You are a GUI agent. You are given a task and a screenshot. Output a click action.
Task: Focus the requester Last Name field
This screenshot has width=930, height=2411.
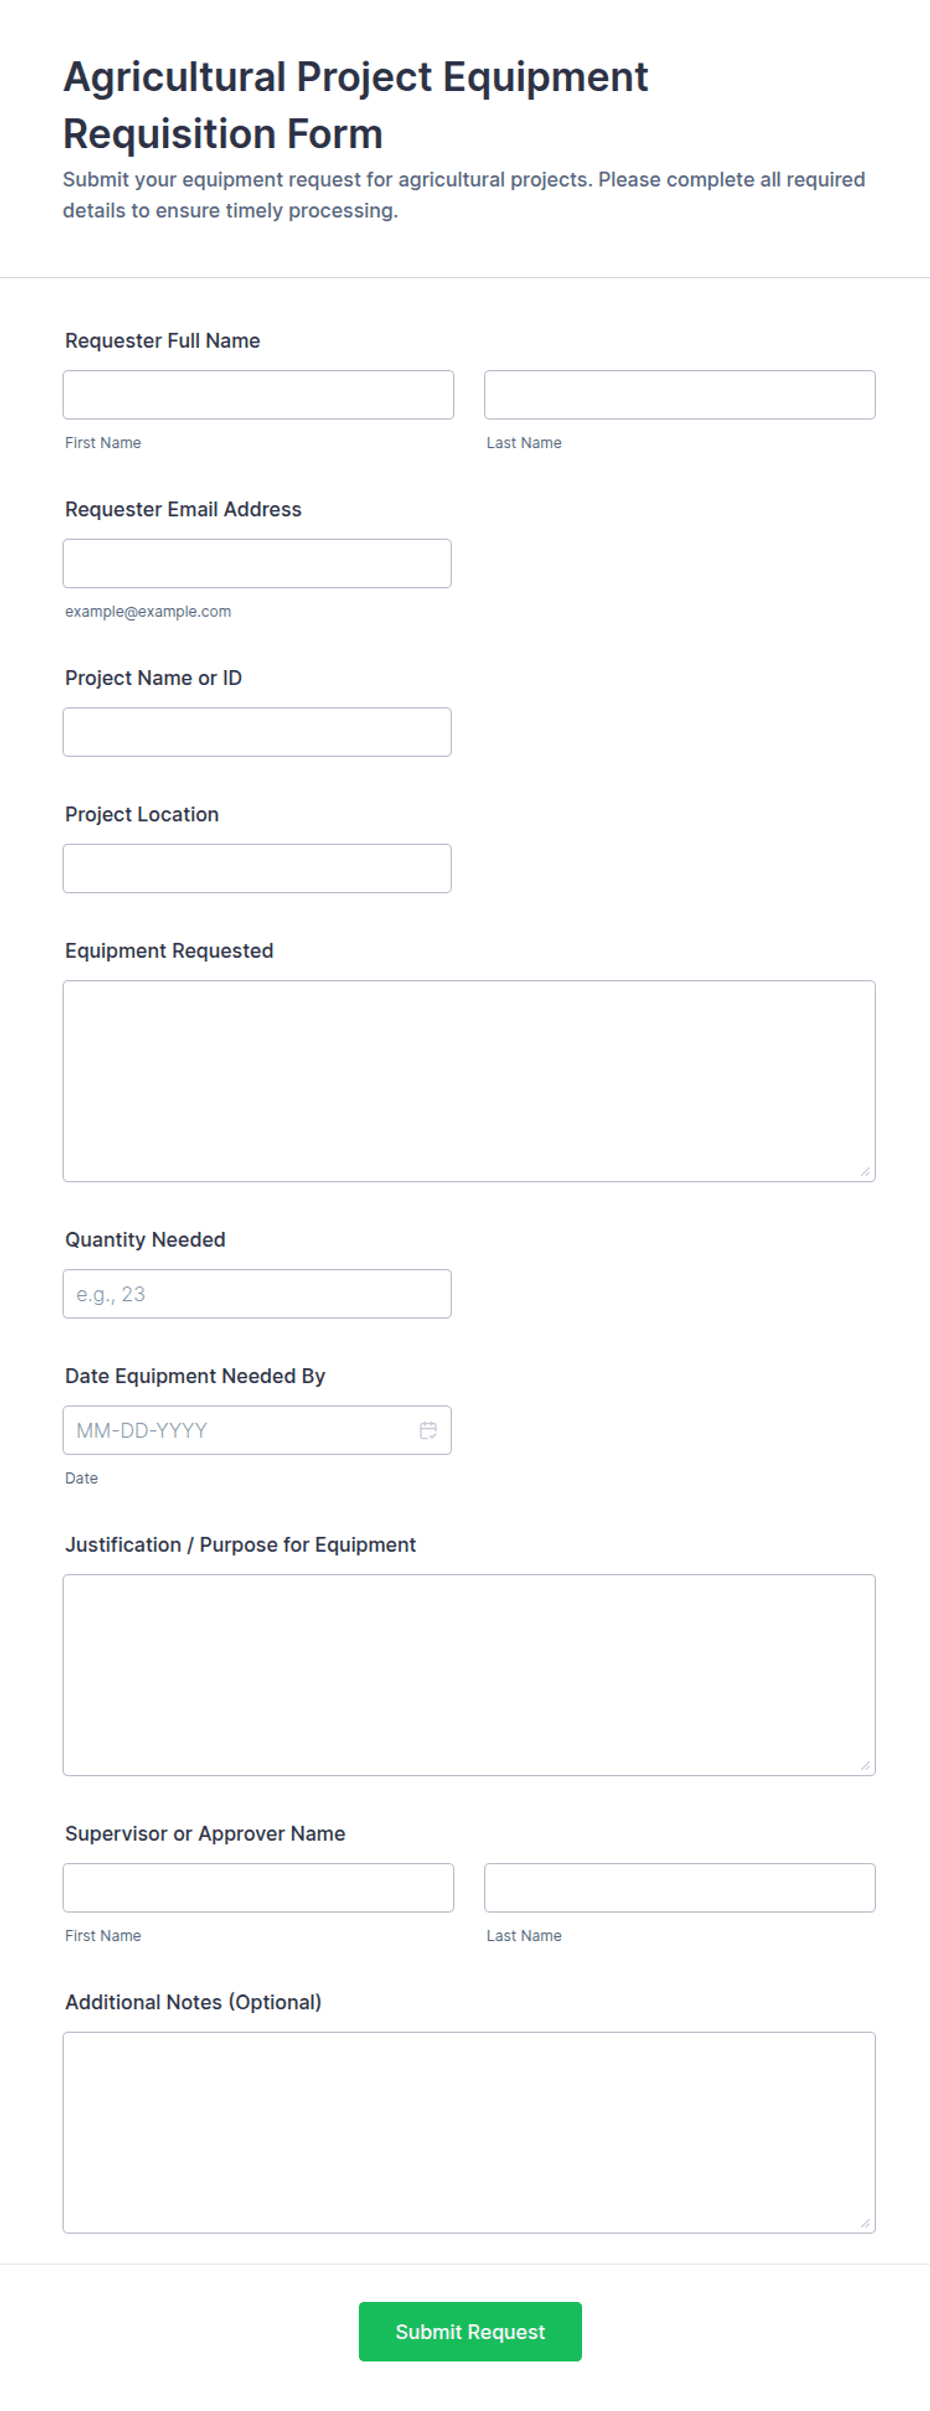coord(680,395)
